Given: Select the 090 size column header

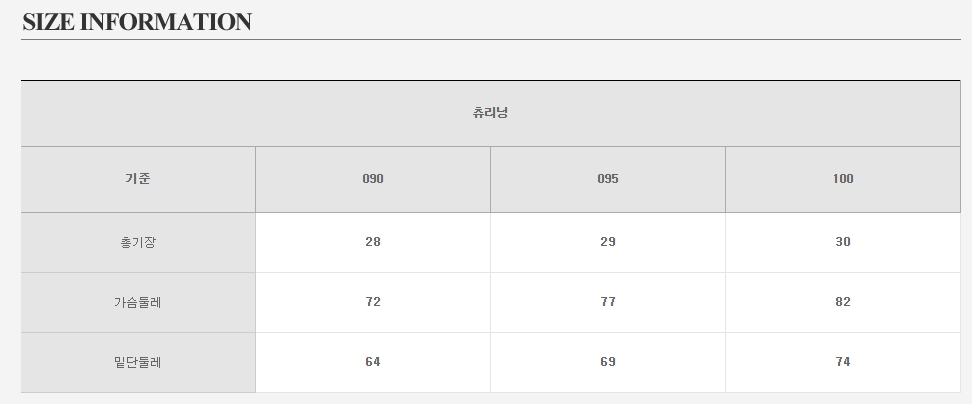Looking at the screenshot, I should point(373,179).
